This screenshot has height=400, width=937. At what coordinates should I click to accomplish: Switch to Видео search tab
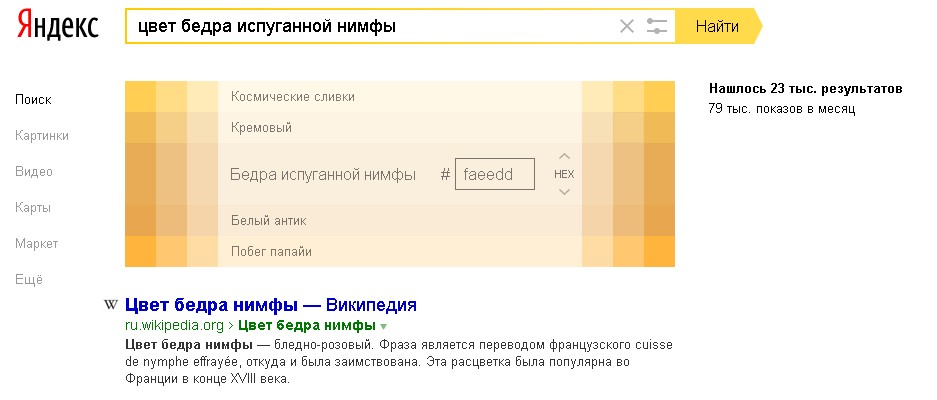[33, 171]
